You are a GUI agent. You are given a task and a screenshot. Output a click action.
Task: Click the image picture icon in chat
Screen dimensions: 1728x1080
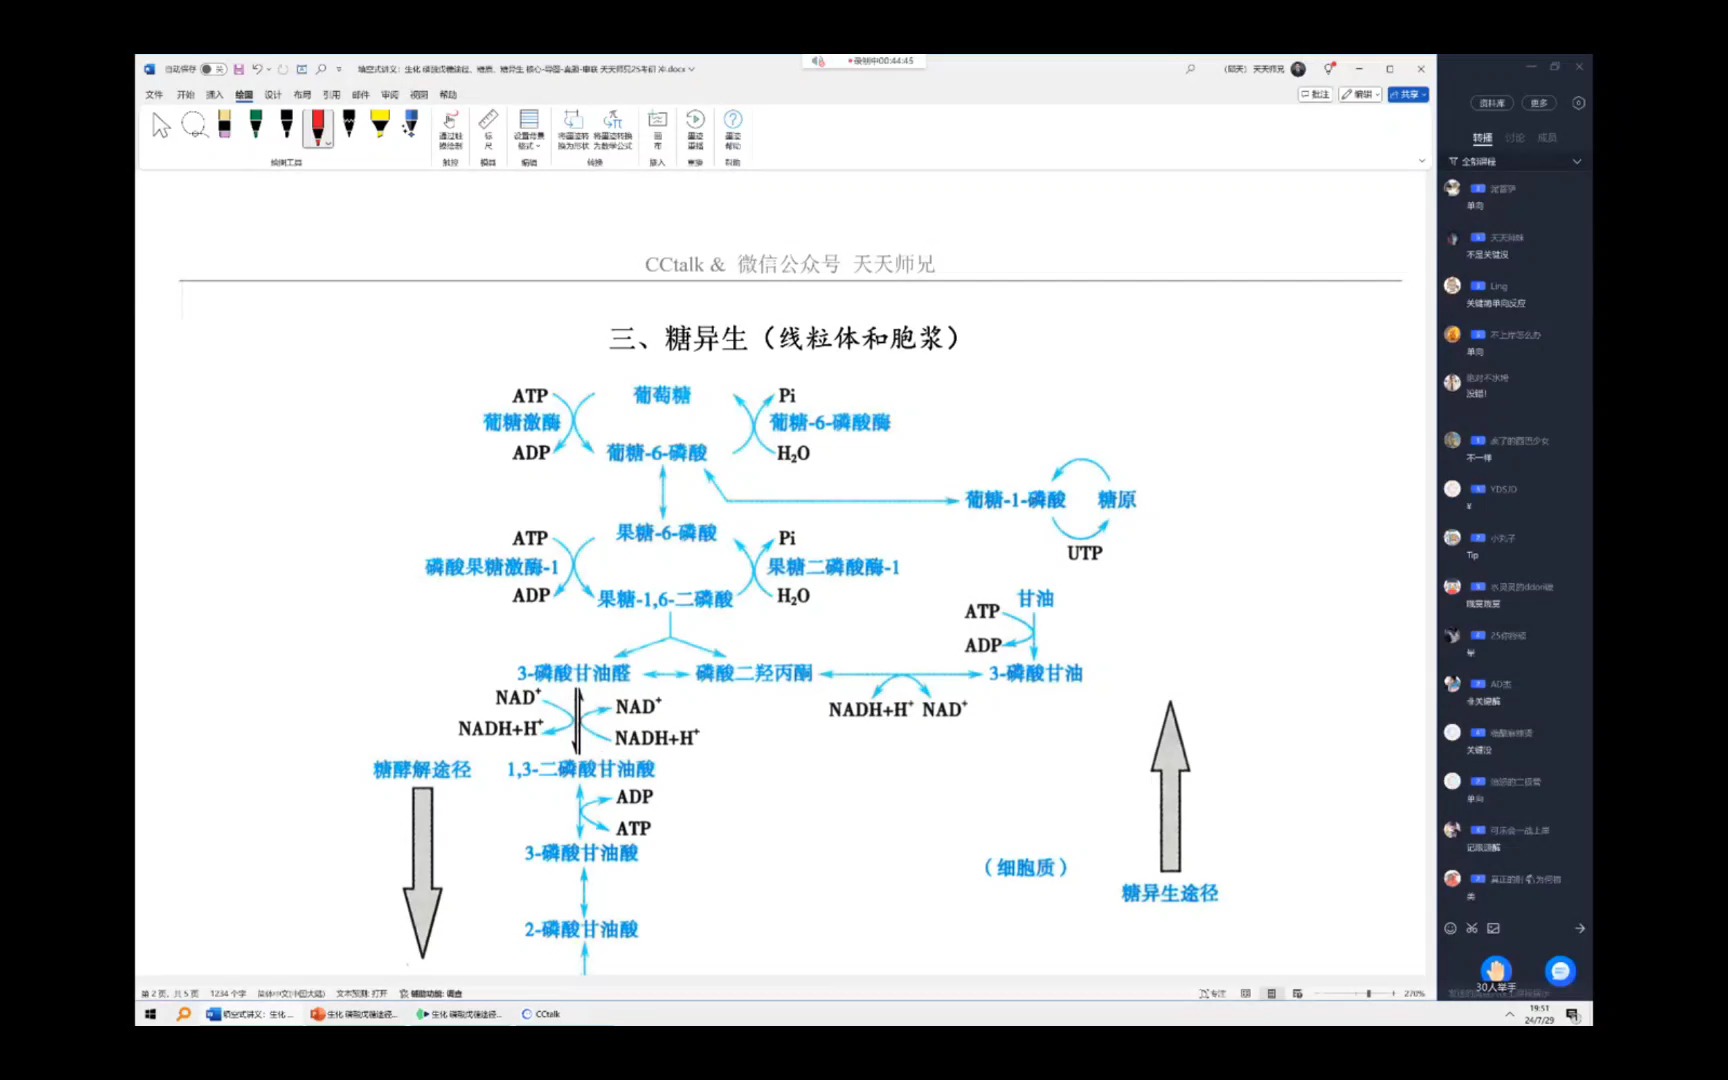tap(1493, 928)
